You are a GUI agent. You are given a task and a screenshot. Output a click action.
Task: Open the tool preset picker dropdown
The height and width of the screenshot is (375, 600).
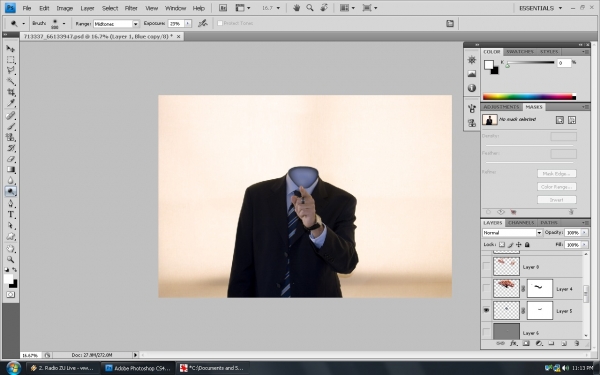click(x=23, y=24)
